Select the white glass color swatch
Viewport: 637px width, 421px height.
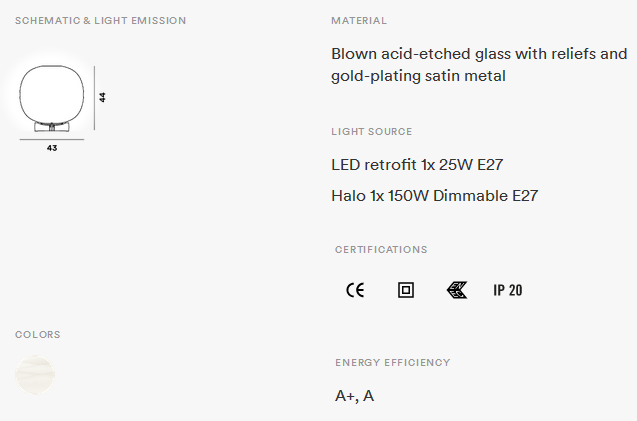pyautogui.click(x=35, y=375)
